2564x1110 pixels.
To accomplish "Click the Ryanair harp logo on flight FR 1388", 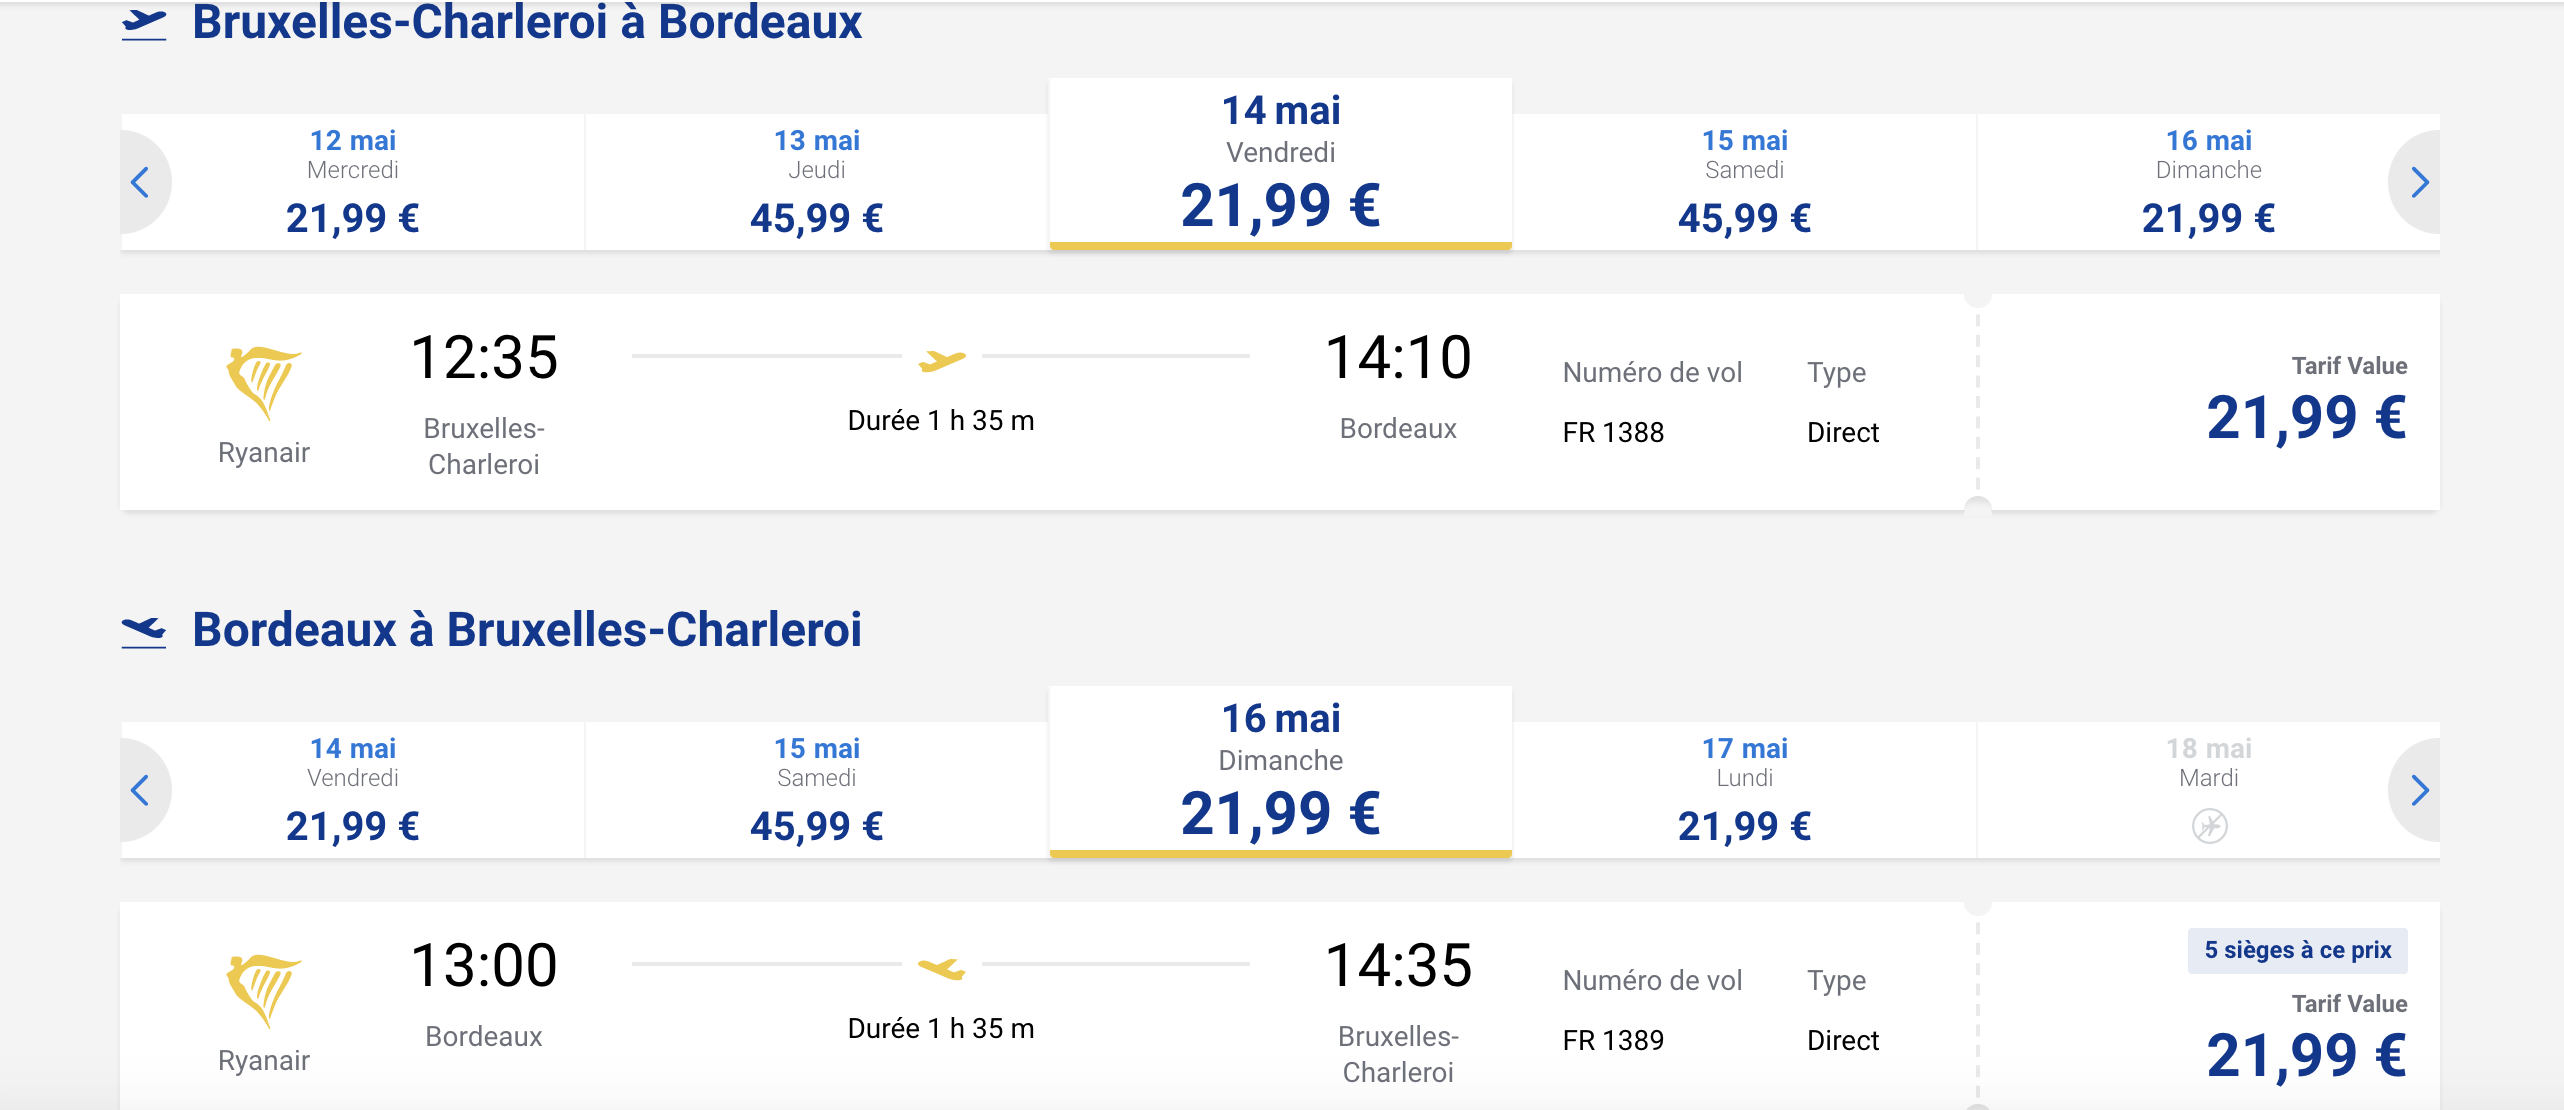I will point(263,382).
